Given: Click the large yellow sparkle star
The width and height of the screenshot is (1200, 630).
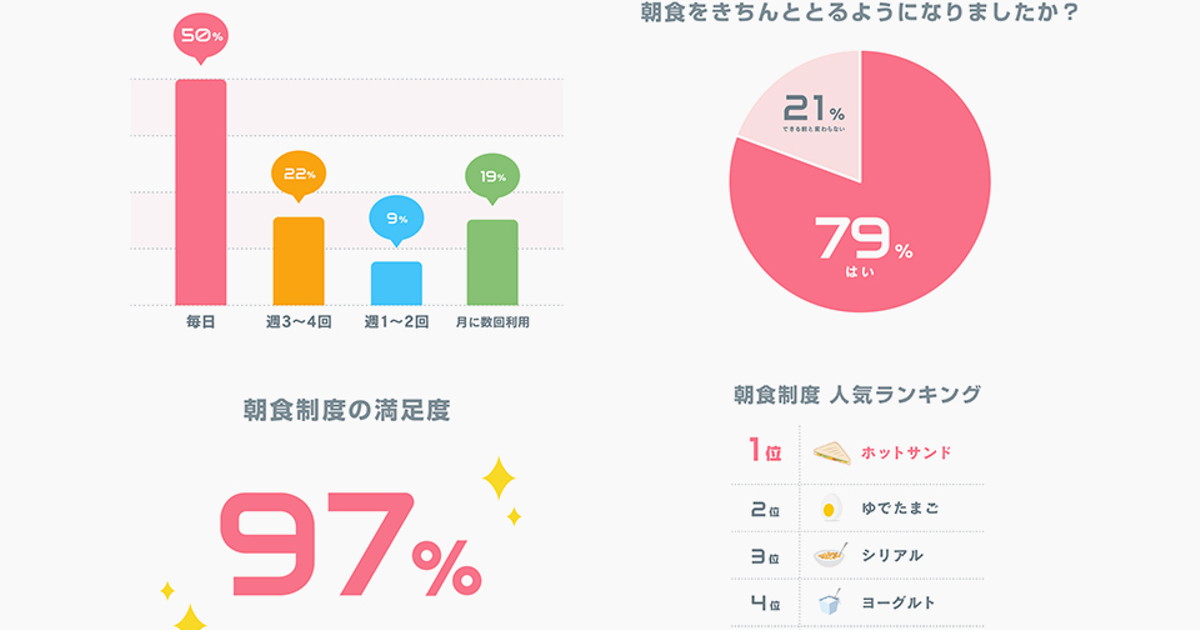Looking at the screenshot, I should pyautogui.click(x=498, y=479).
